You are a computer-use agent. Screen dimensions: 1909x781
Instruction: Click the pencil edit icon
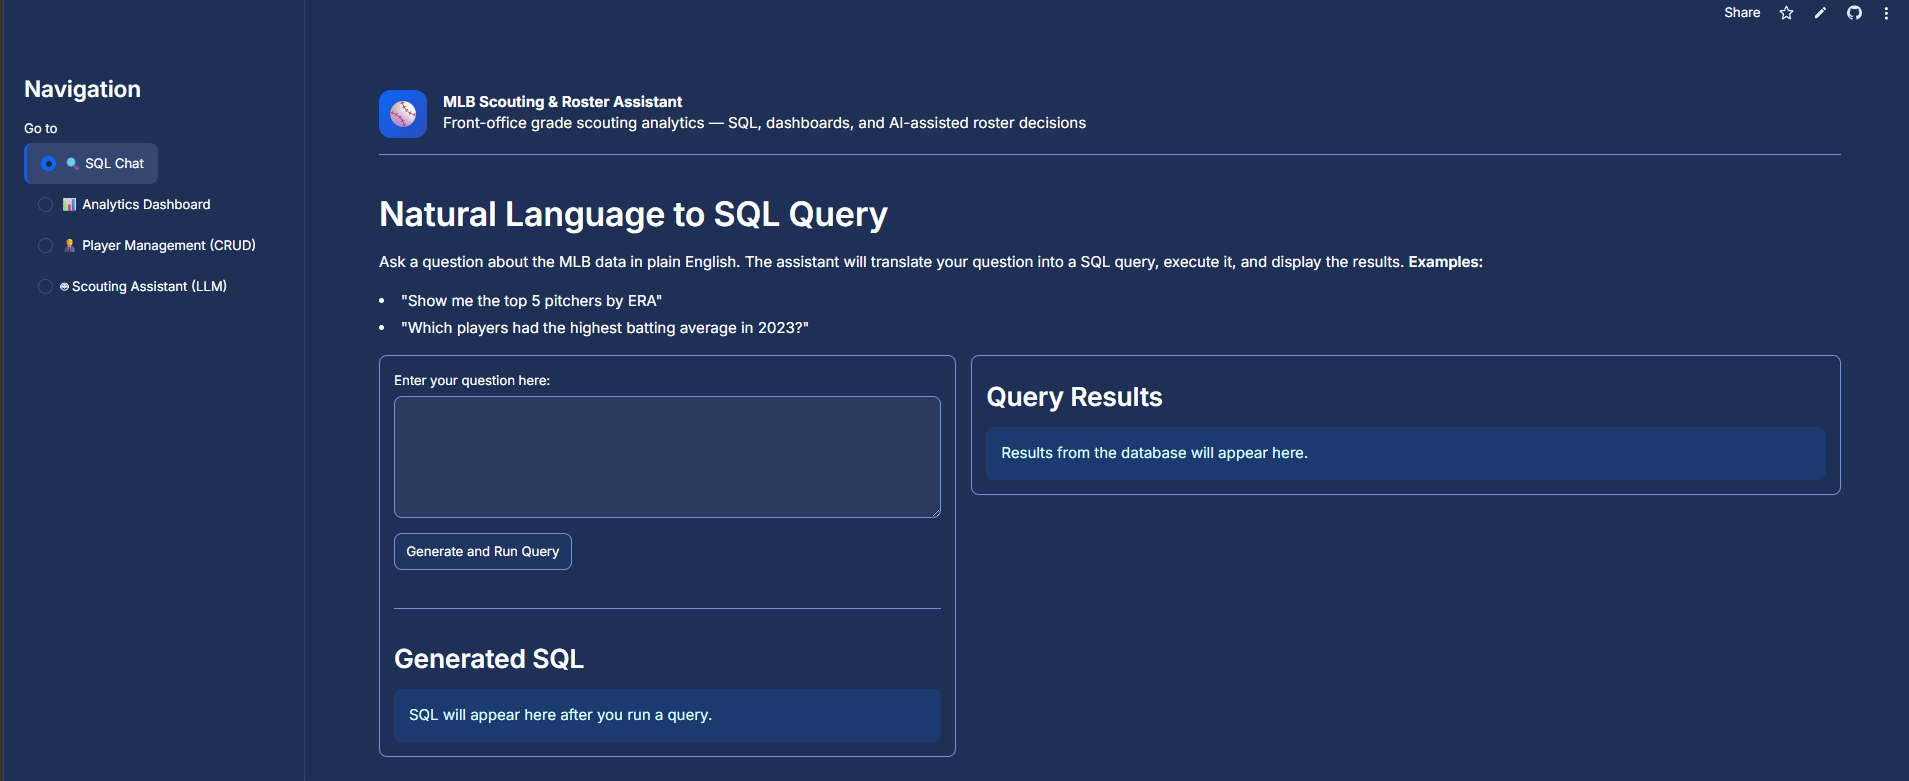1820,13
